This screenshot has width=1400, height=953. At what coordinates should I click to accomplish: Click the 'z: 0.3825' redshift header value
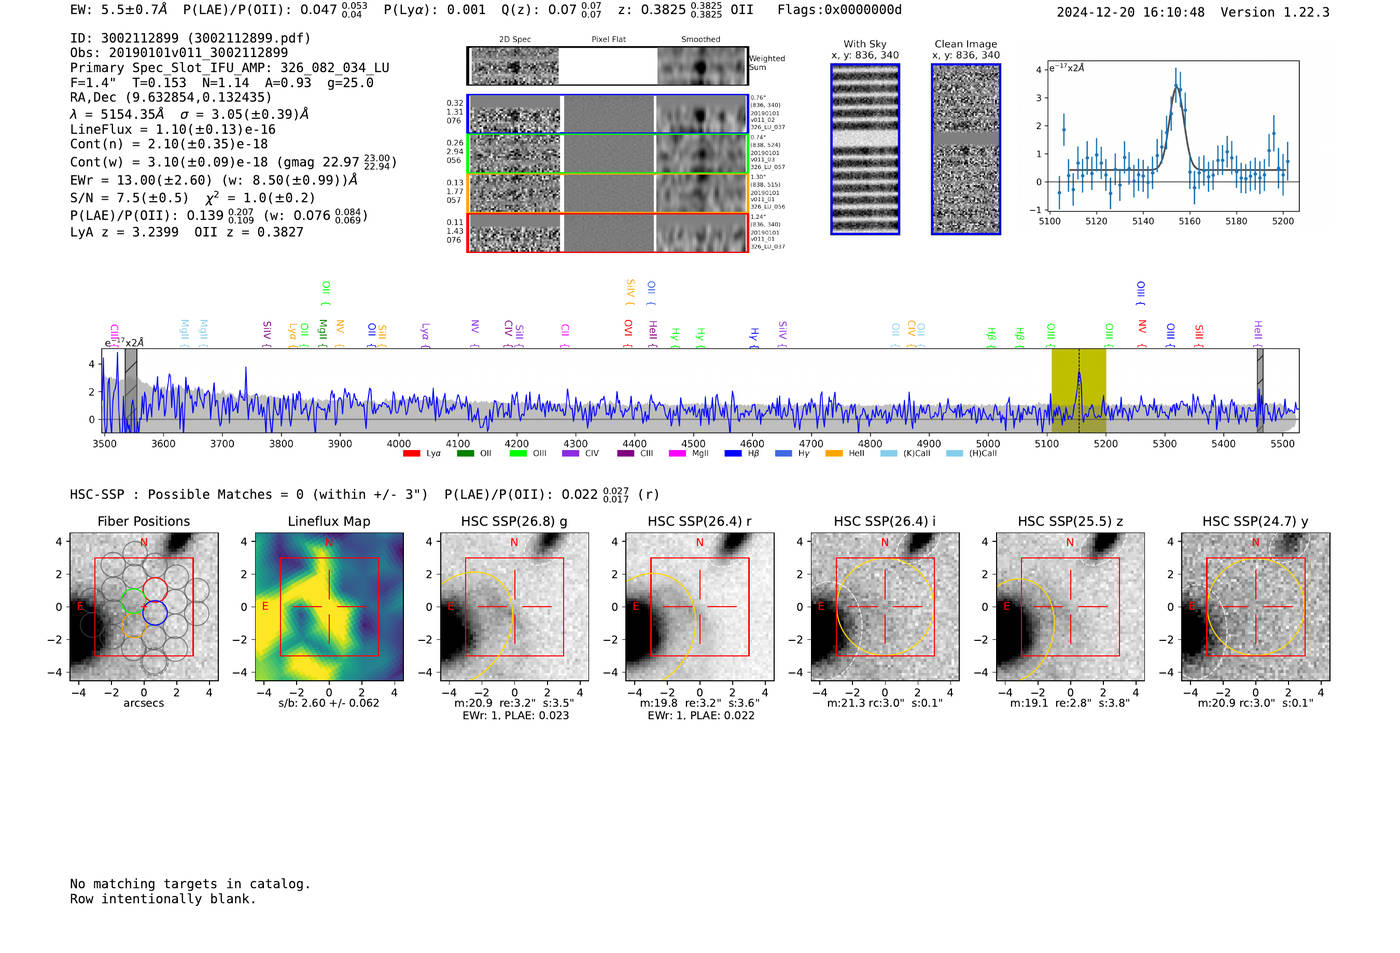(x=652, y=10)
